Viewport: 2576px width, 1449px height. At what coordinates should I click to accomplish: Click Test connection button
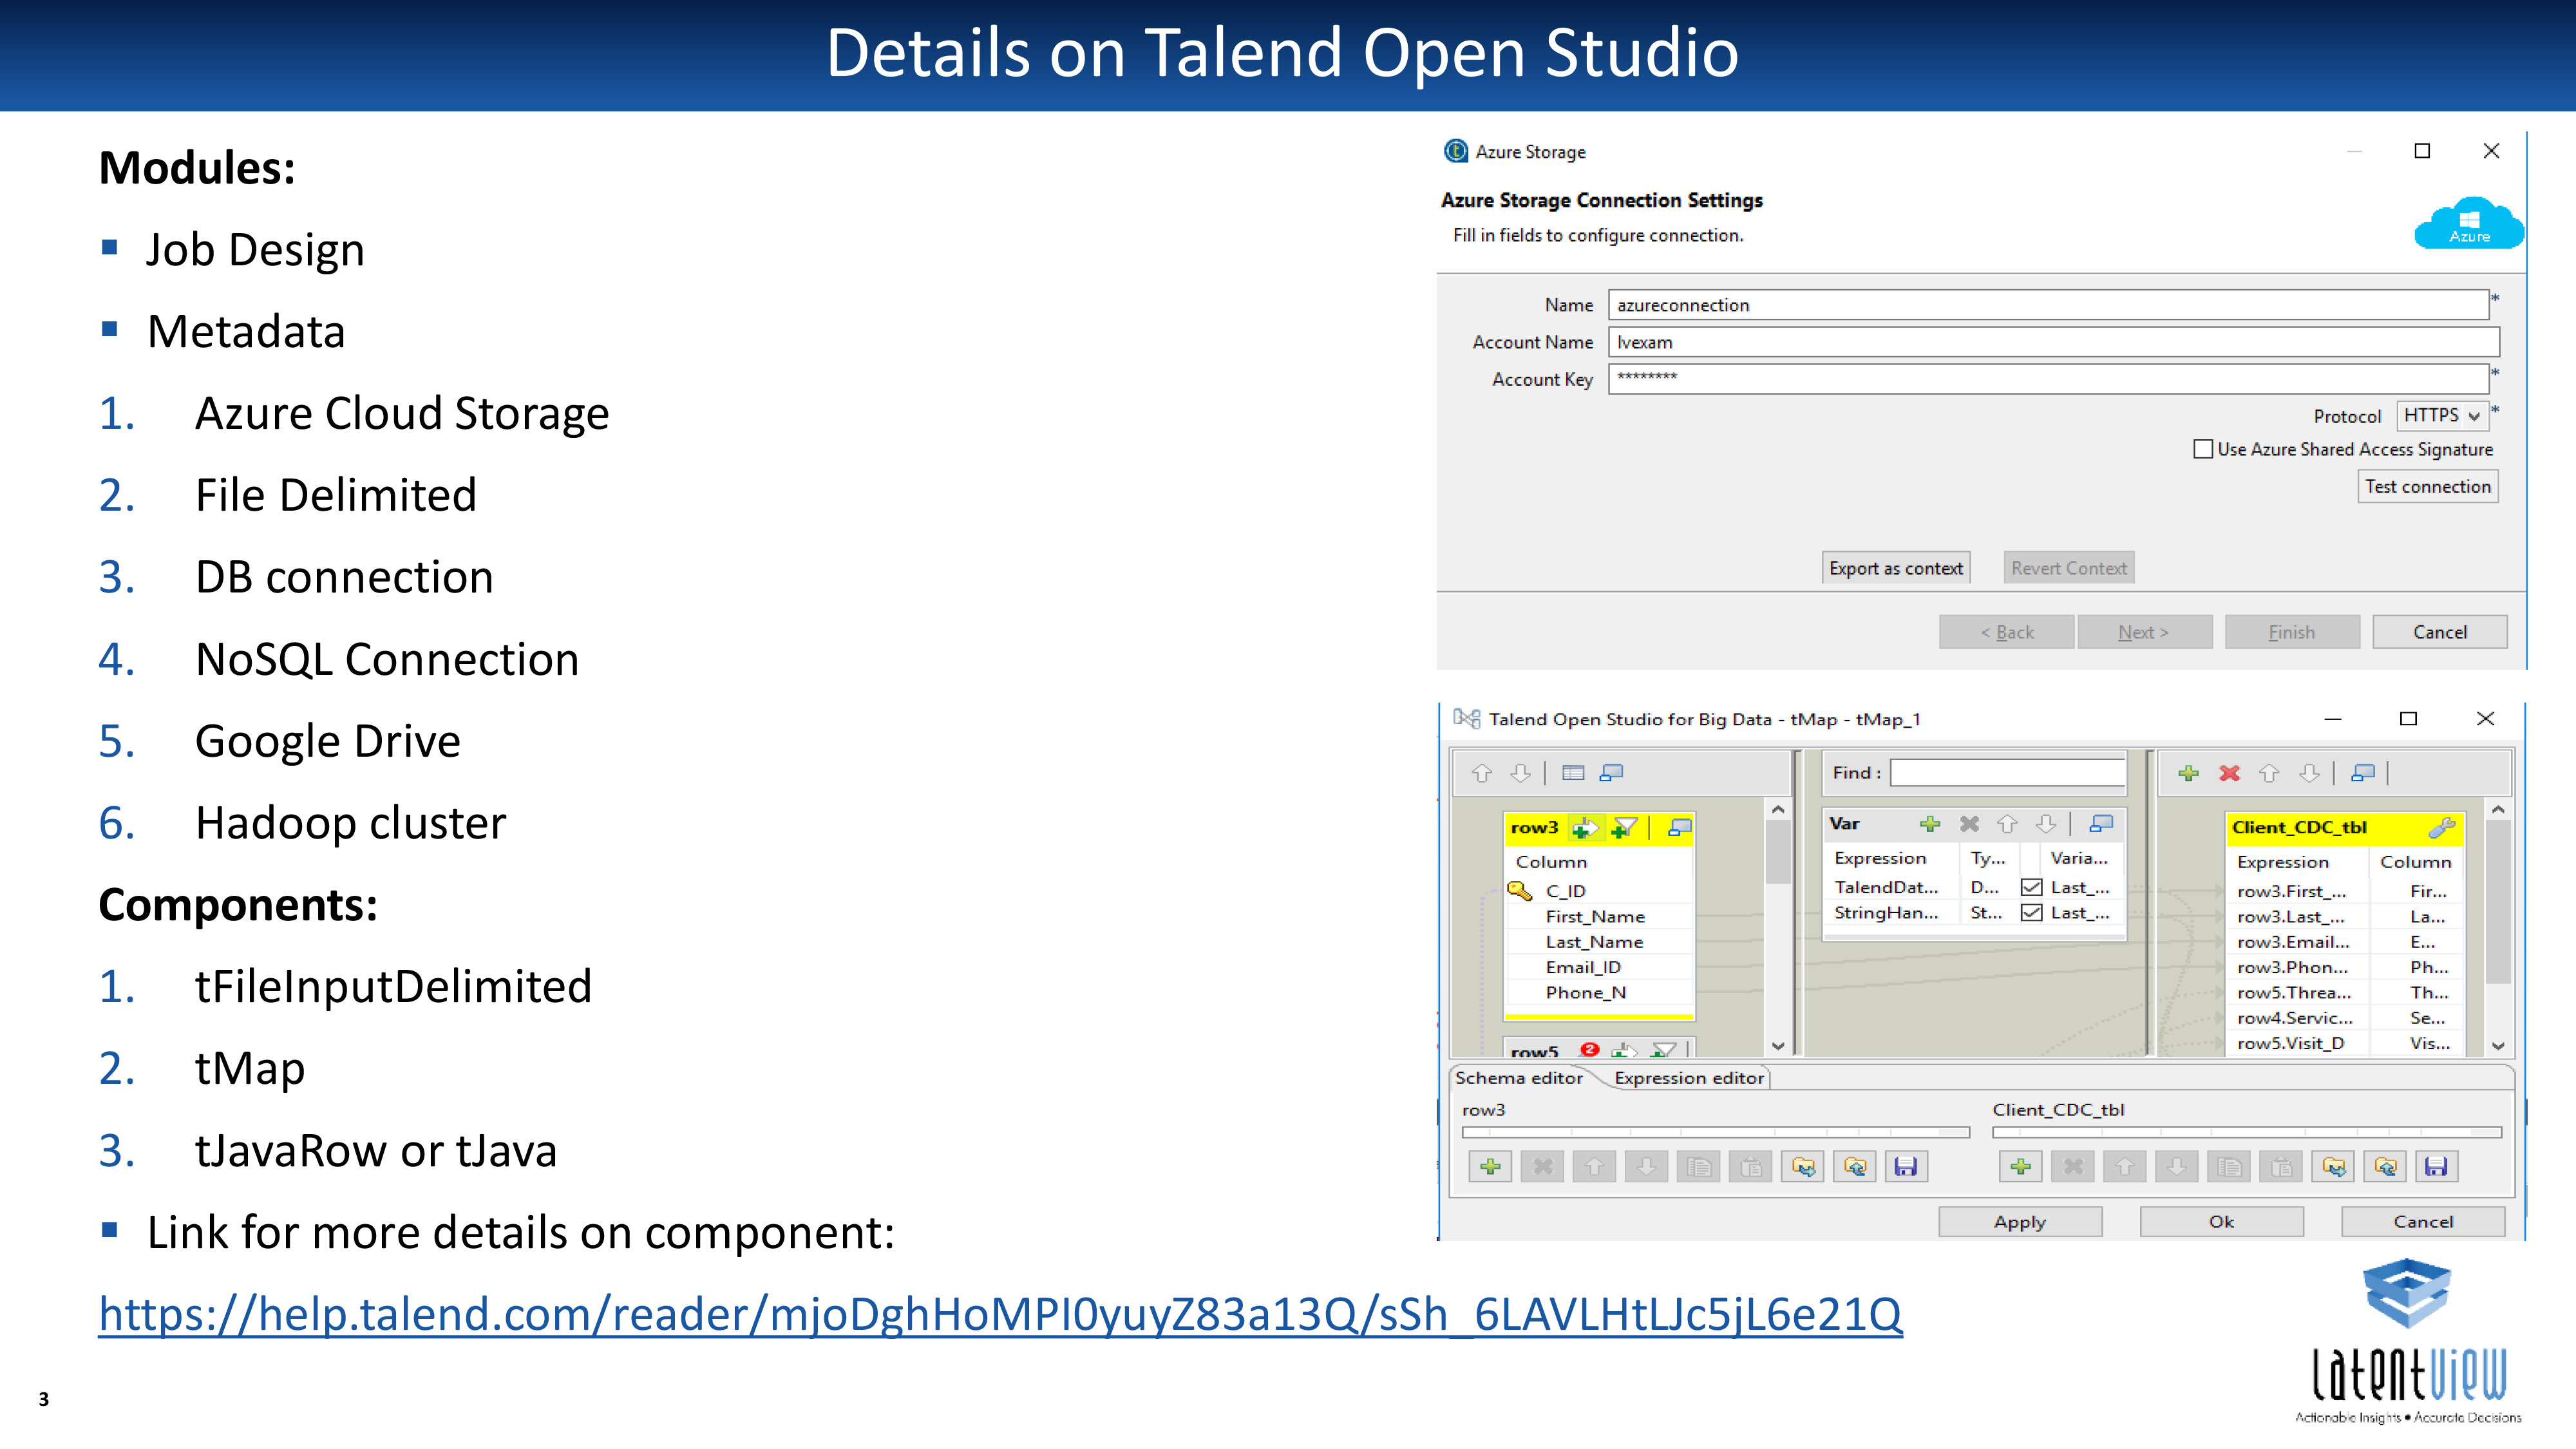coord(2428,487)
